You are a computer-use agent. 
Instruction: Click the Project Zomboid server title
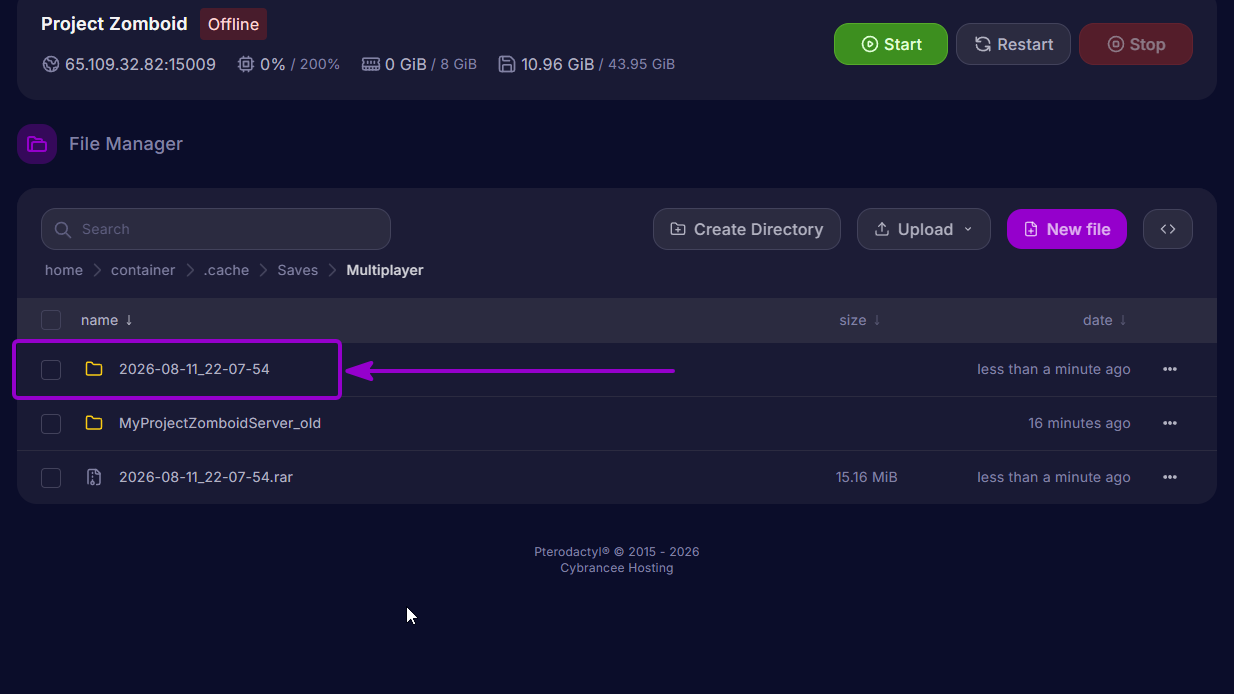tap(114, 24)
